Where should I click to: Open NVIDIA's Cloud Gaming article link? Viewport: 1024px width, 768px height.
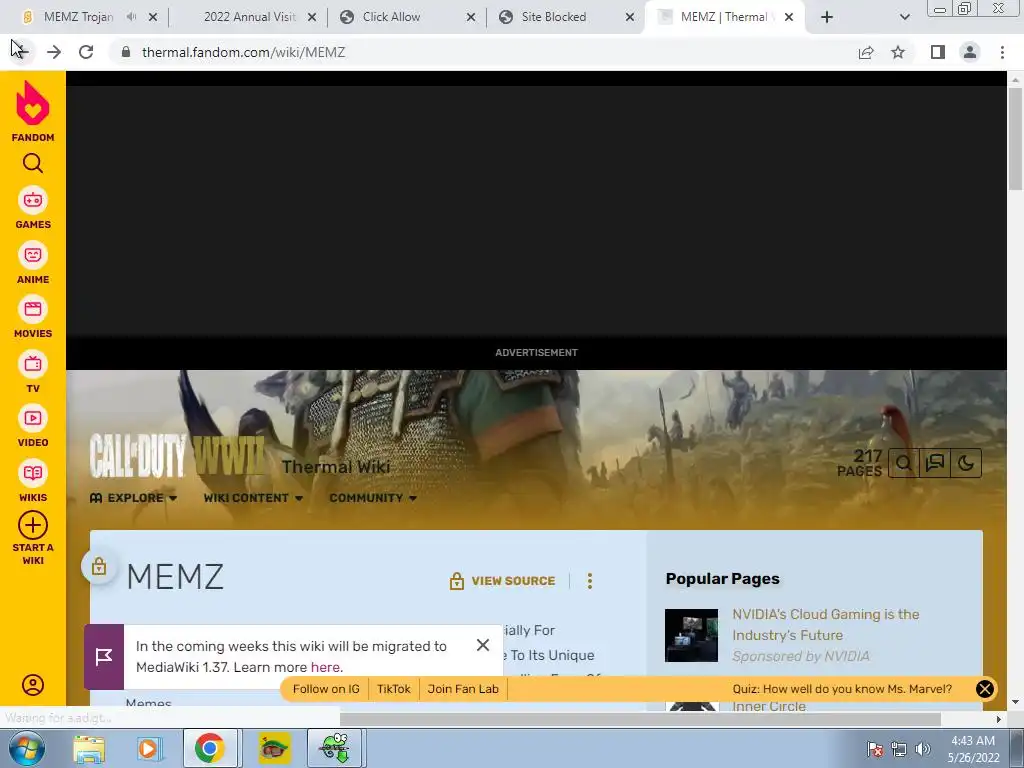click(x=825, y=624)
